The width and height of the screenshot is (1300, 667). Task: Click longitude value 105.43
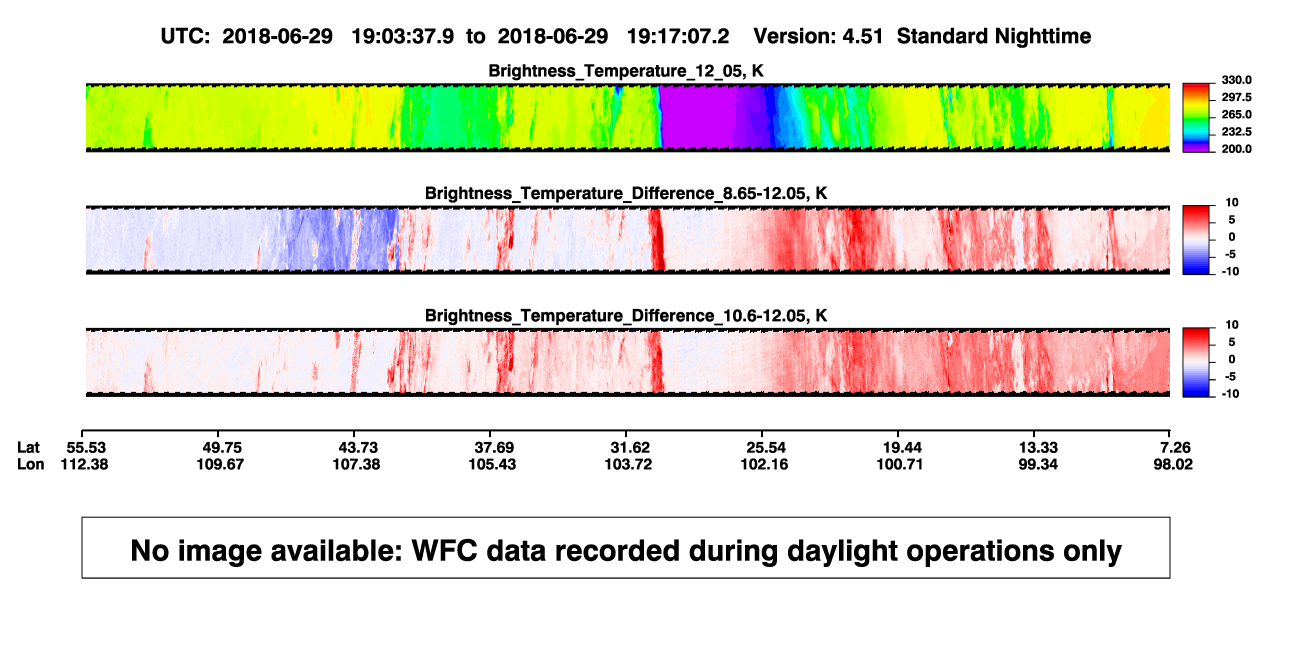(x=492, y=464)
